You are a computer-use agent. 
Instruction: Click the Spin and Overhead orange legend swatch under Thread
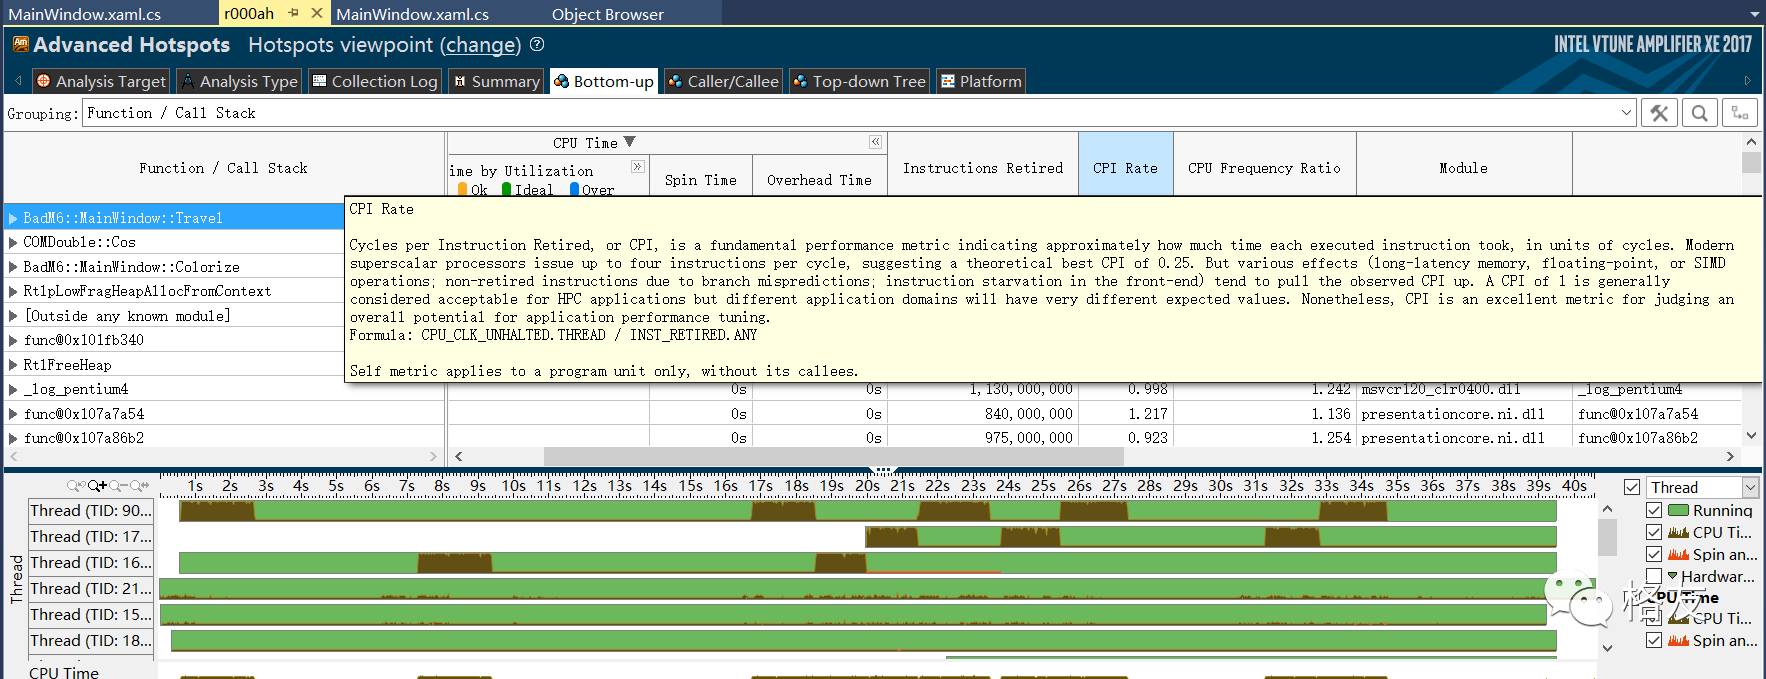1679,554
